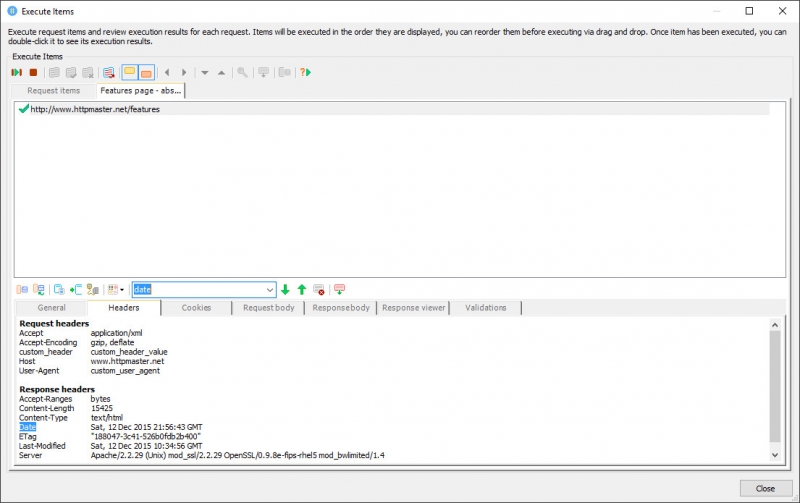Click the Execute Items app icon in title bar

pos(12,11)
